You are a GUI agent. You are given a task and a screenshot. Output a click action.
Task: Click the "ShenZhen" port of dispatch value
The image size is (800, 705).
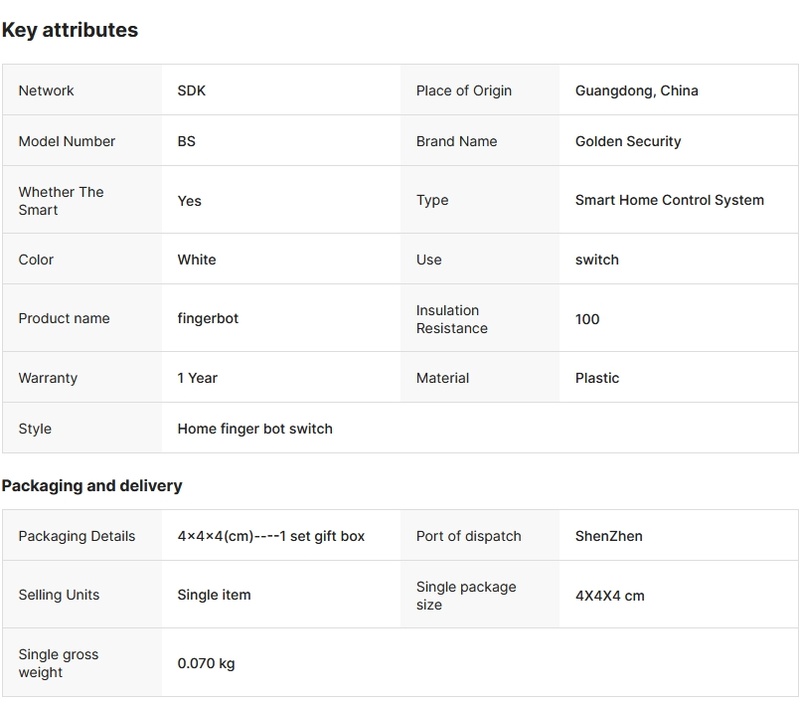point(609,536)
